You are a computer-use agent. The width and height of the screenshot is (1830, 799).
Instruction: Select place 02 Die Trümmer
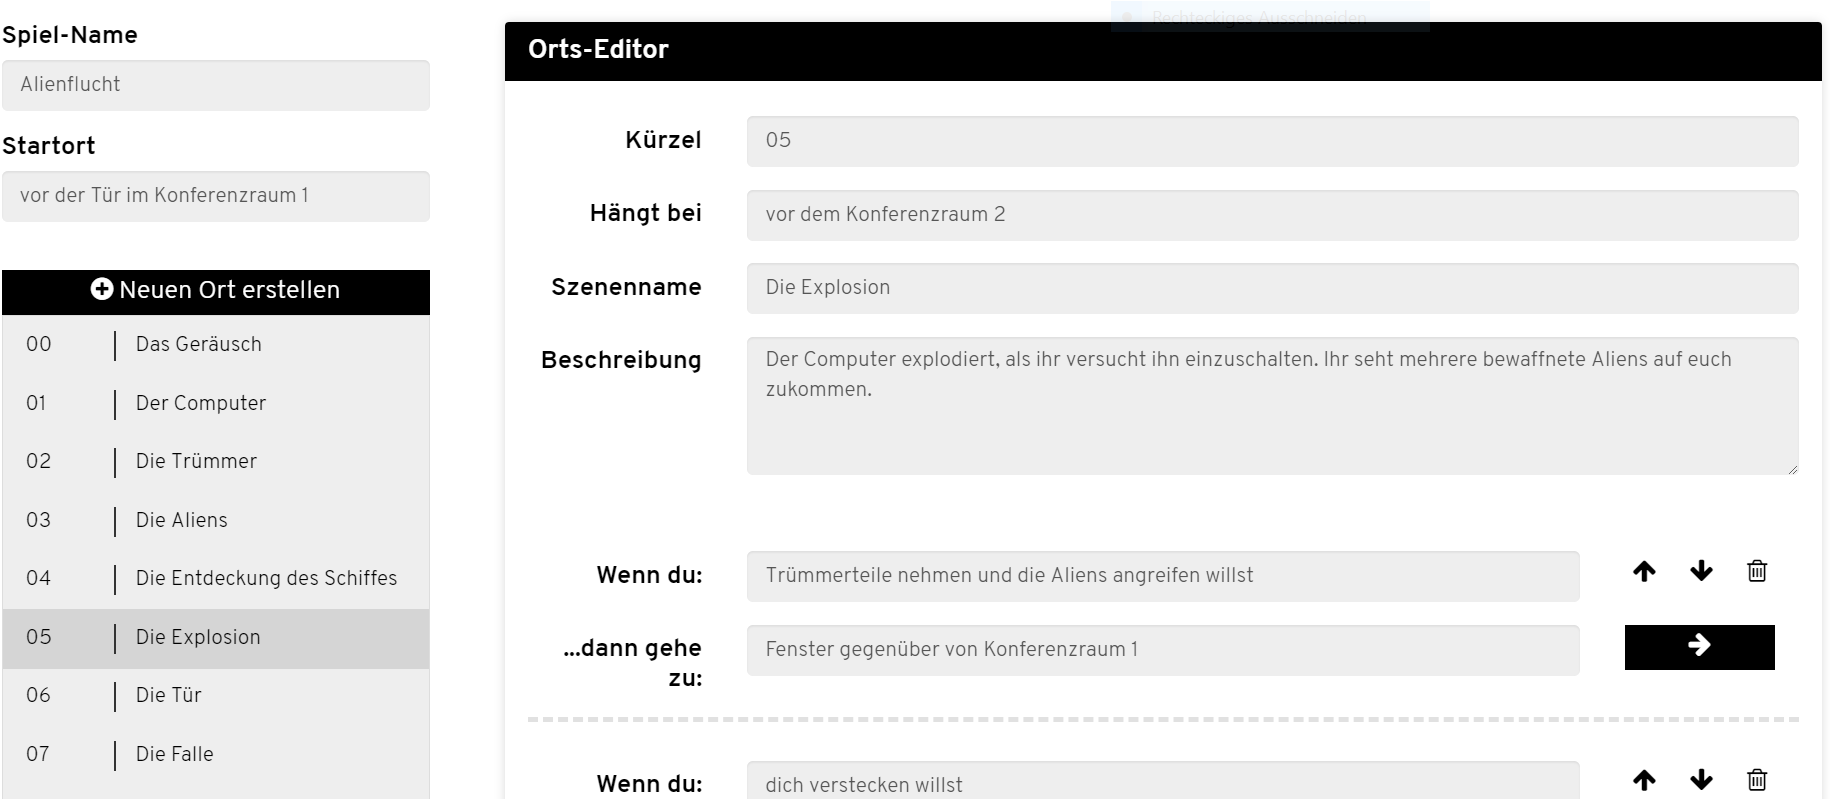click(216, 461)
